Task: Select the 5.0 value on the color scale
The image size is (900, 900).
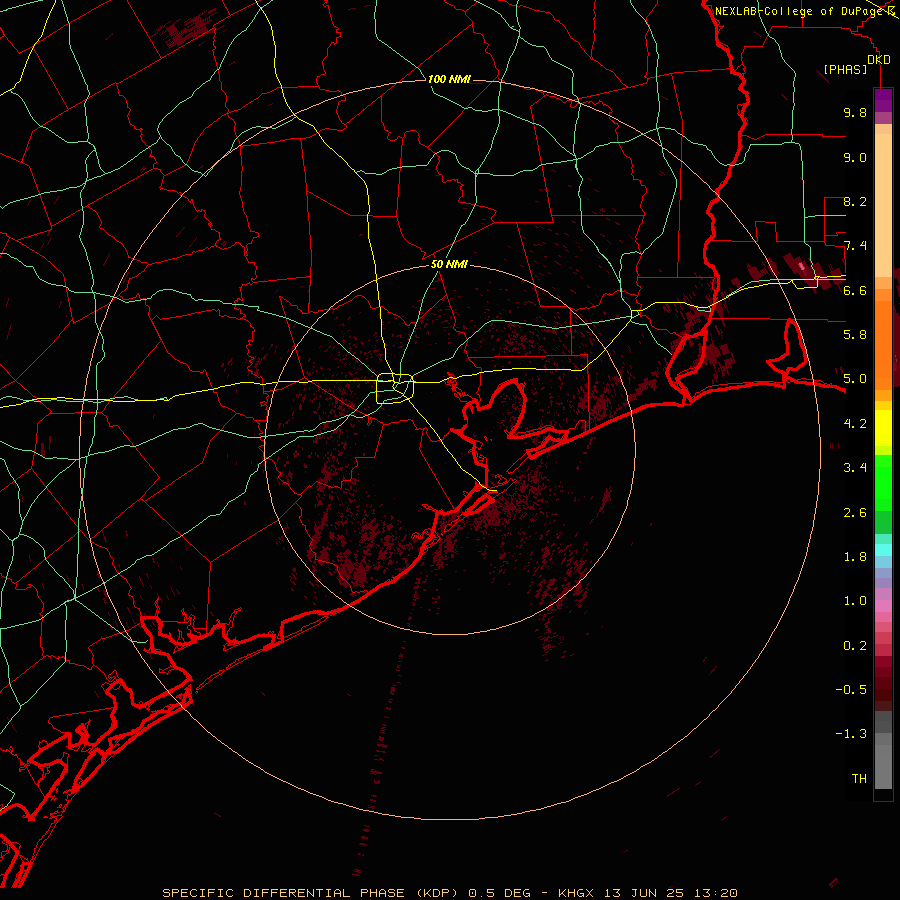Action: click(x=855, y=379)
